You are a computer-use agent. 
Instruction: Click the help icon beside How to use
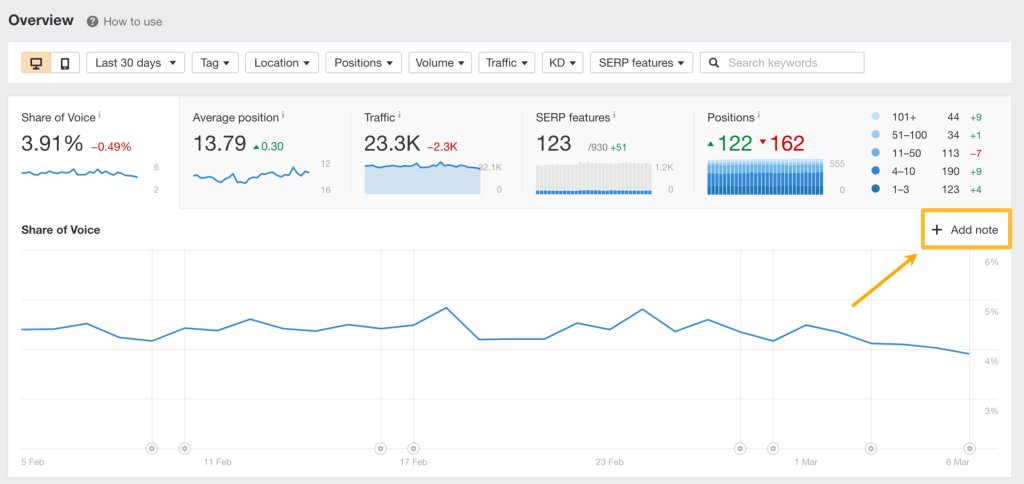click(92, 21)
